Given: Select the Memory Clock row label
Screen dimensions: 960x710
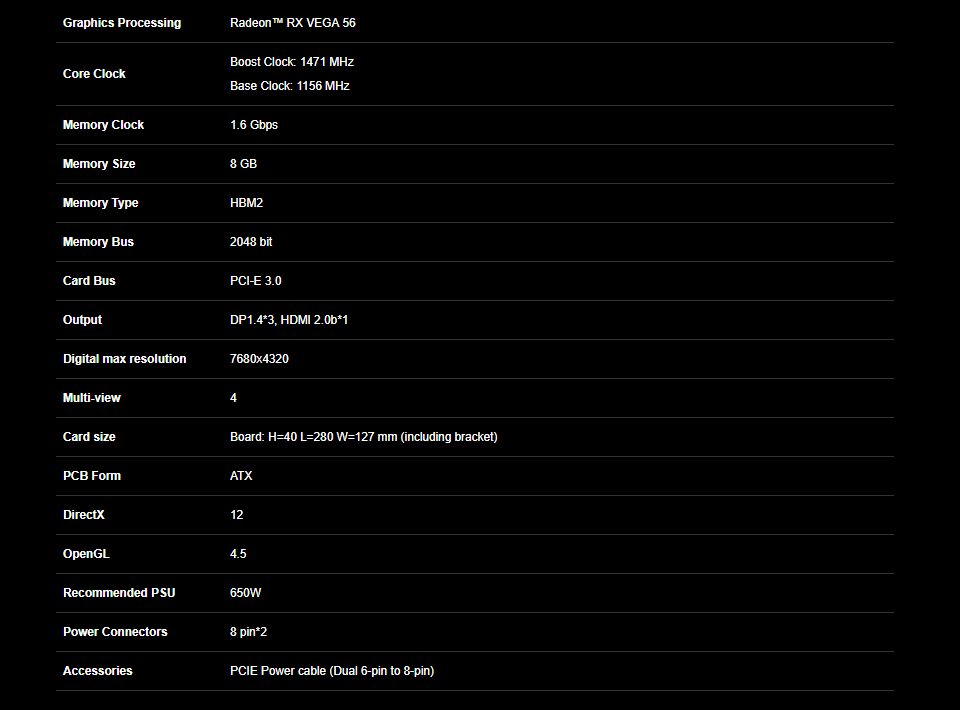Looking at the screenshot, I should [103, 125].
